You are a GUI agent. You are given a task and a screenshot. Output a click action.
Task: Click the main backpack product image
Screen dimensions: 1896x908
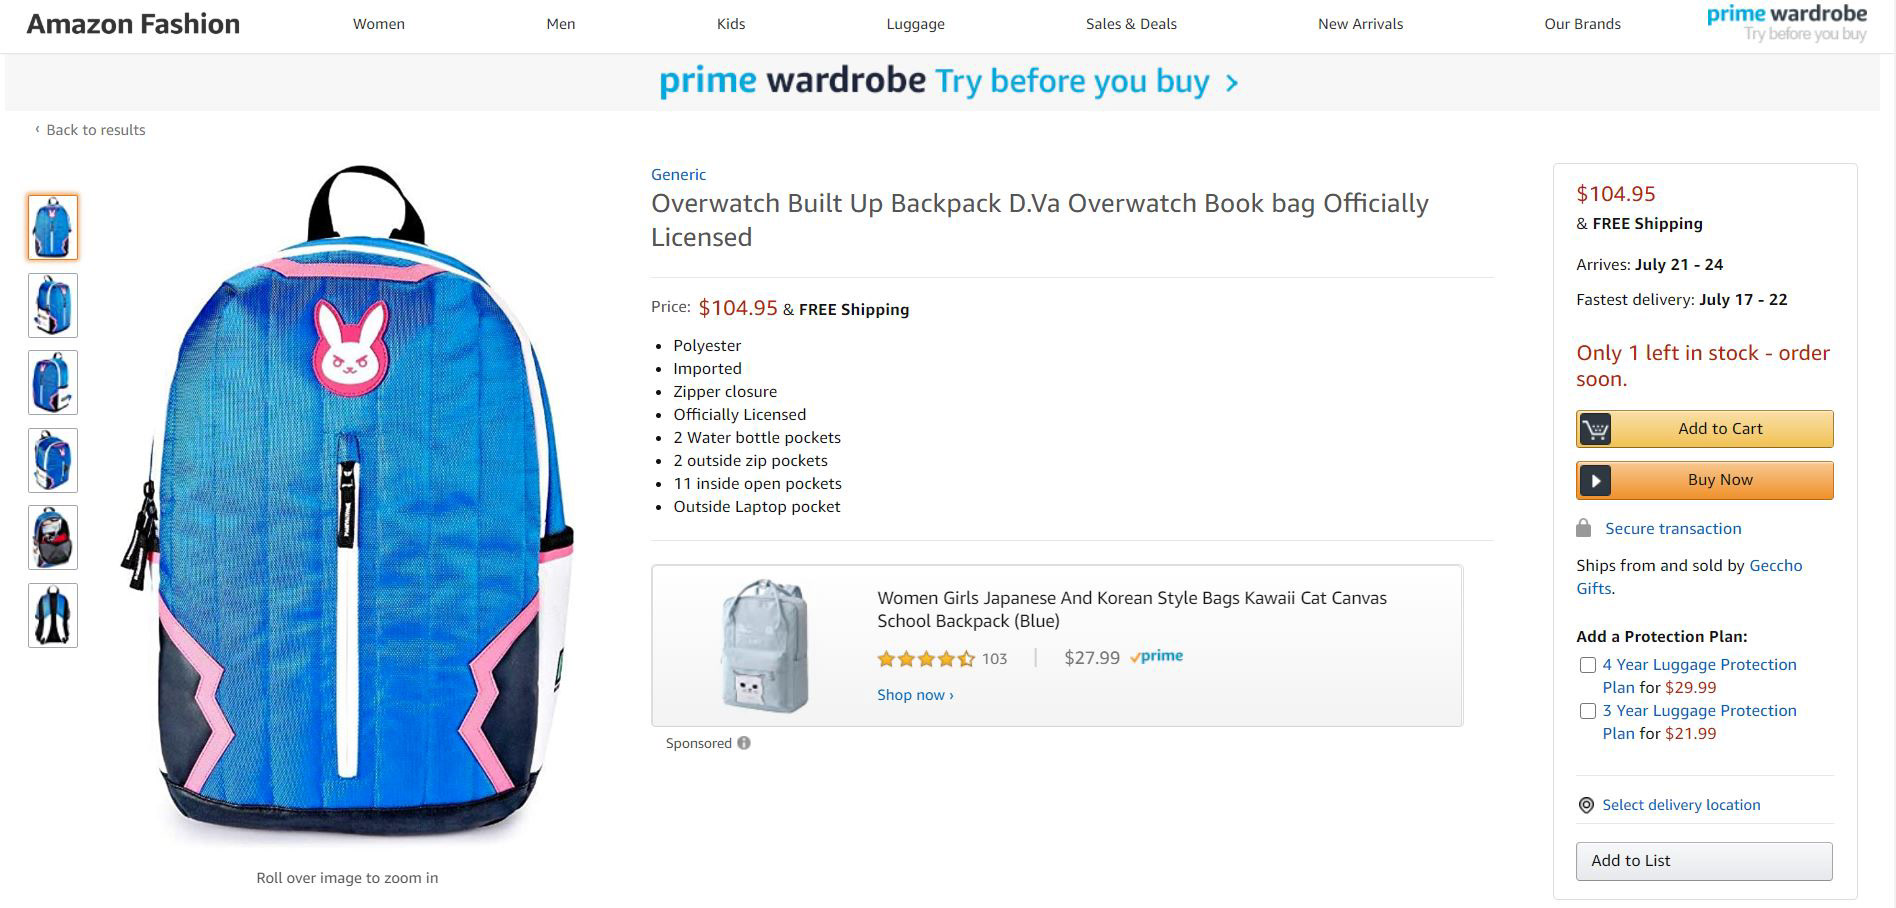coord(347,505)
